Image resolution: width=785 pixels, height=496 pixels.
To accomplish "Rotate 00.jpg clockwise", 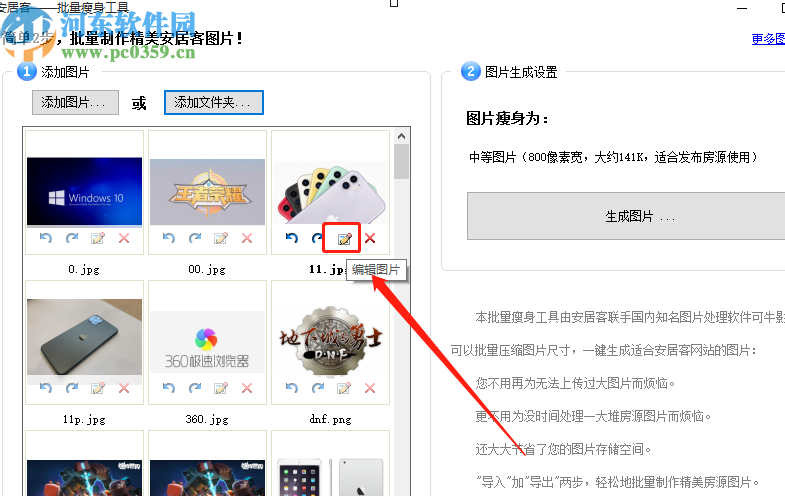I will [x=195, y=238].
